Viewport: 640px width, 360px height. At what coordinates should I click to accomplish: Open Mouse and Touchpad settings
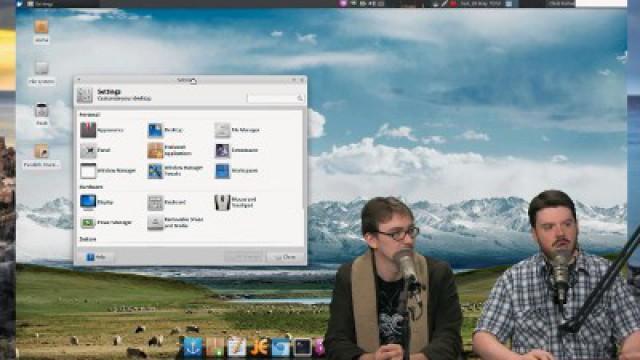click(x=236, y=202)
